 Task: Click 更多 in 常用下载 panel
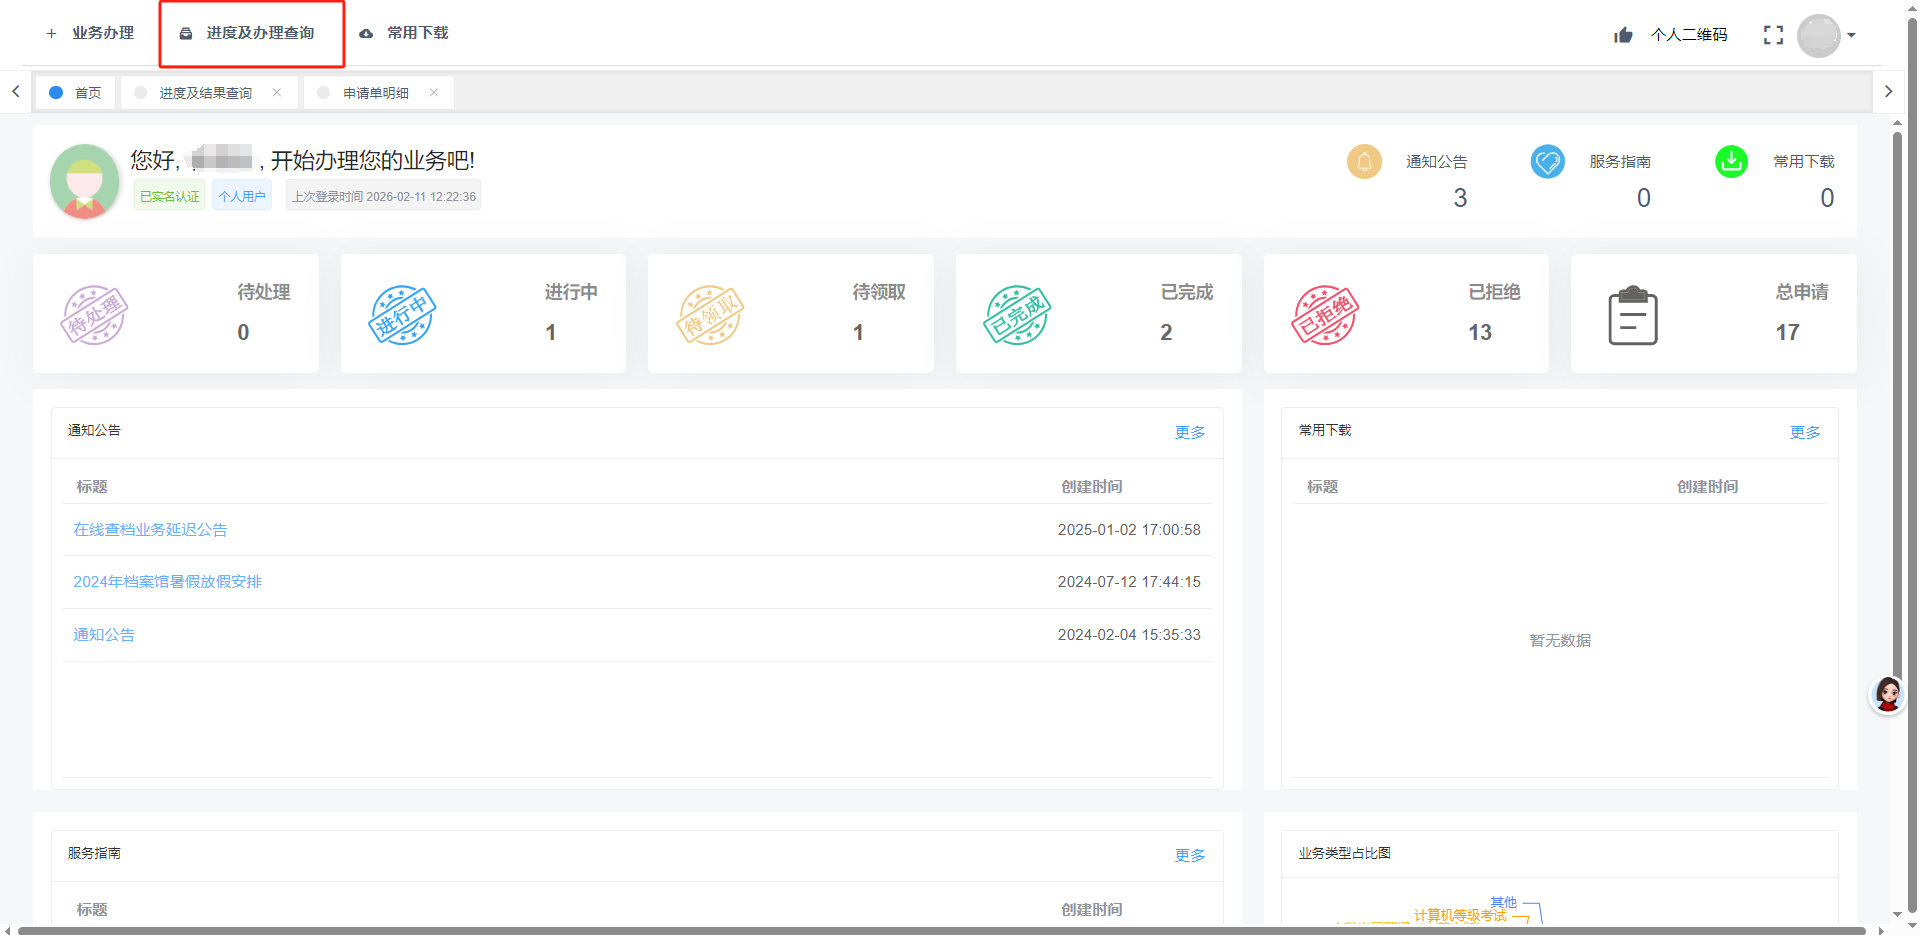(x=1805, y=432)
